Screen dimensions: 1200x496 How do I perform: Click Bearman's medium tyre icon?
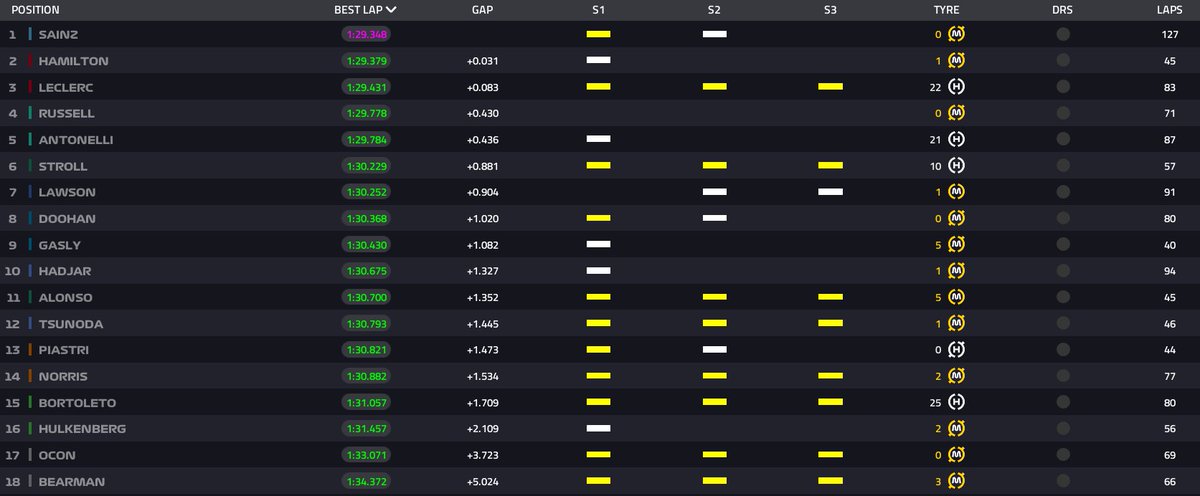956,481
